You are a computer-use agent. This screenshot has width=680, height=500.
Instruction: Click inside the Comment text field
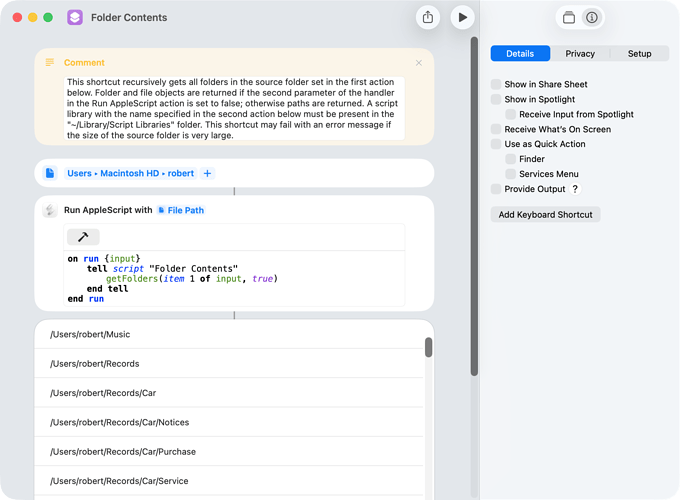tap(234, 108)
